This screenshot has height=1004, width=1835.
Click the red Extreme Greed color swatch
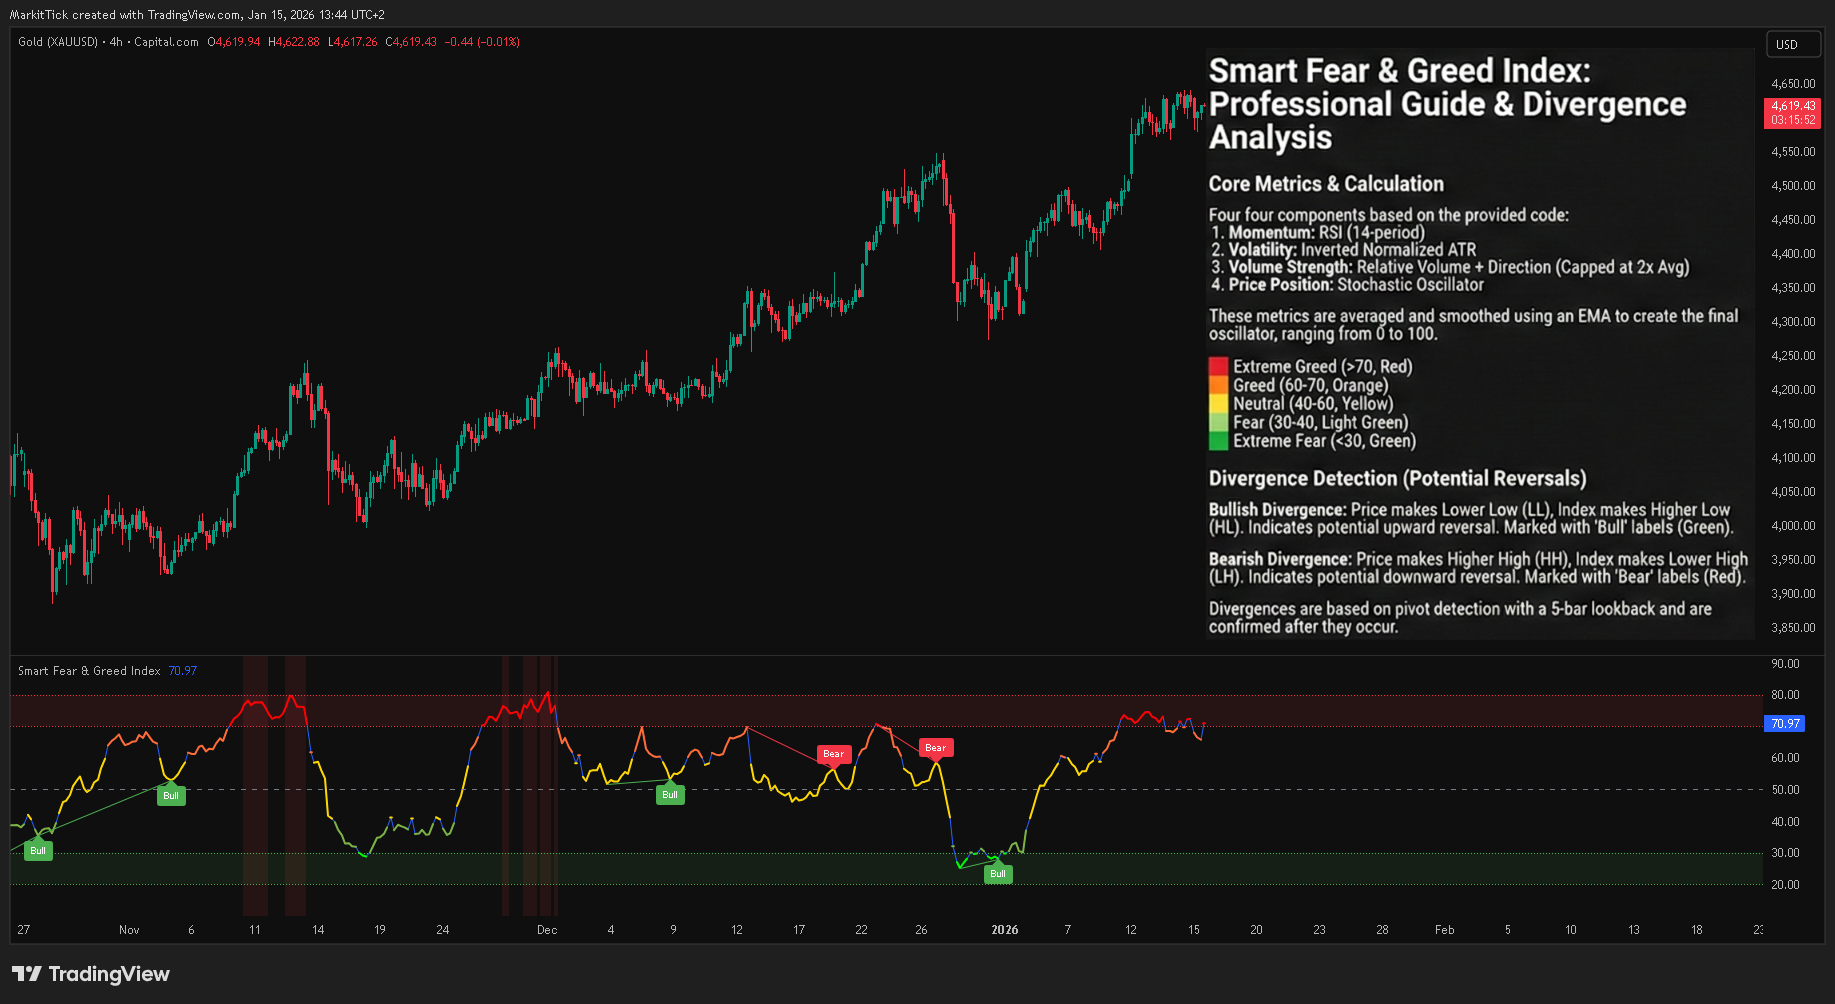1218,366
